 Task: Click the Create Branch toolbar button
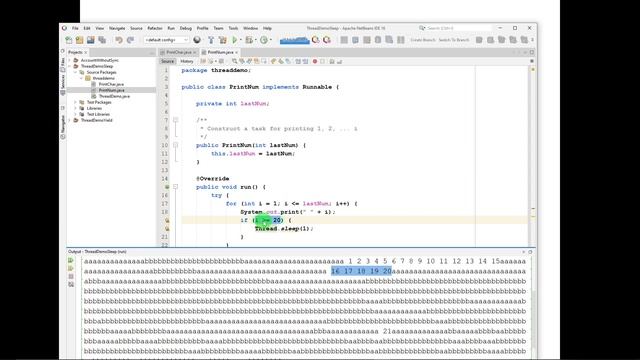coord(423,40)
